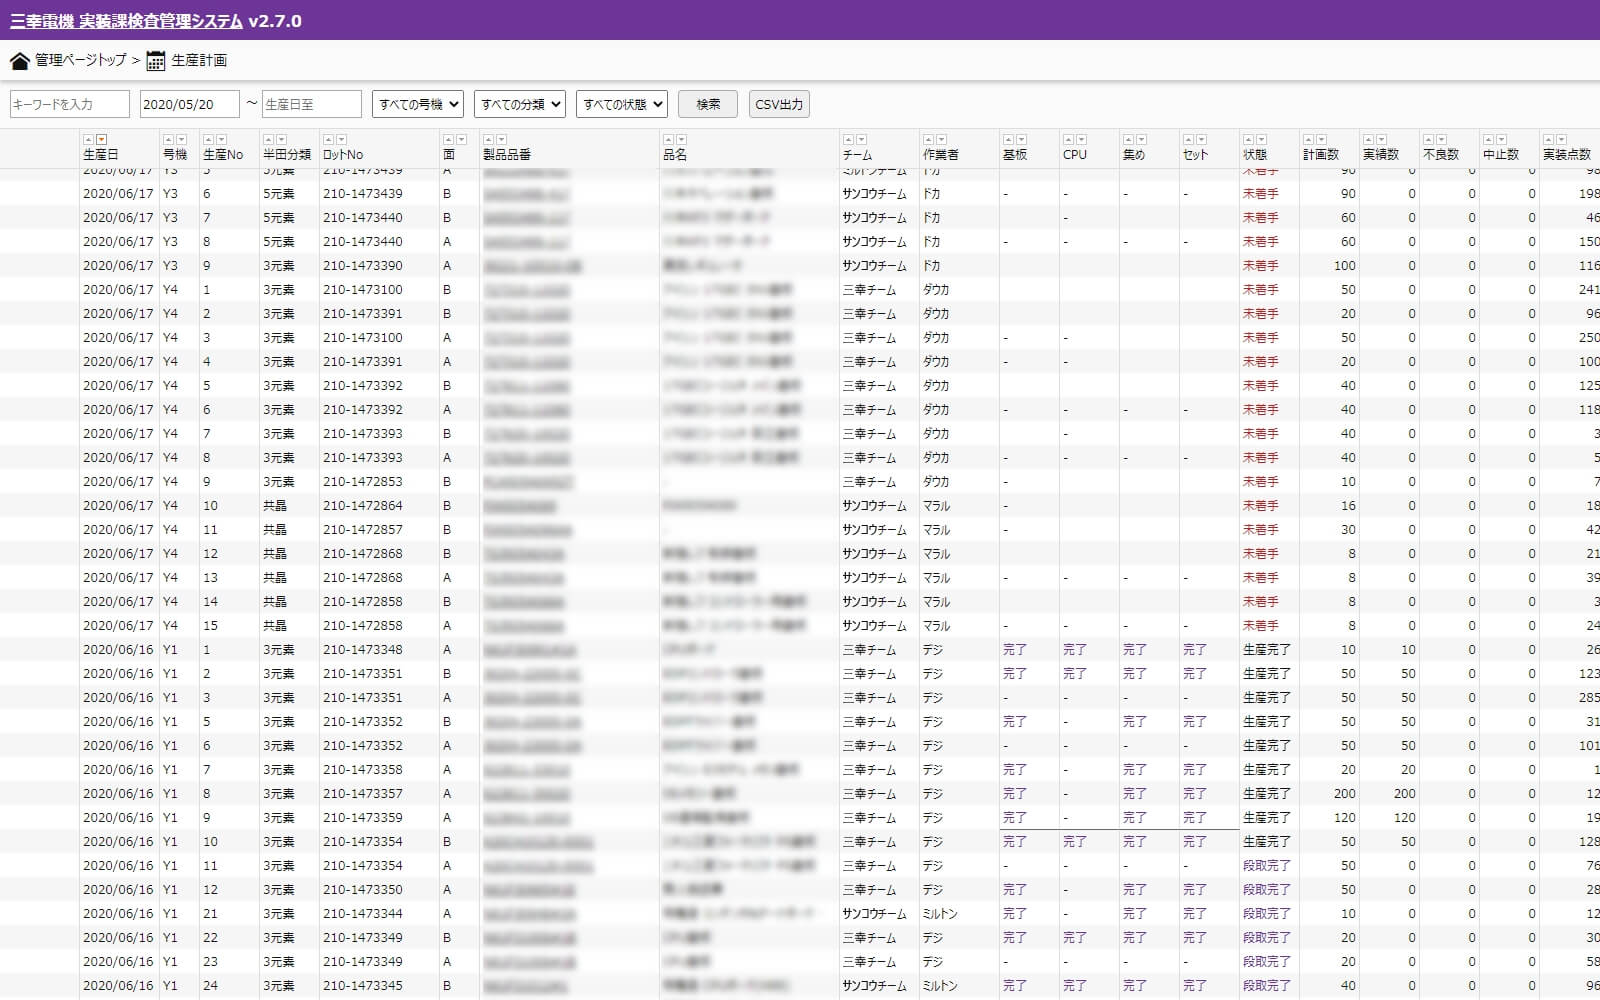Image resolution: width=1600 pixels, height=1000 pixels.
Task: Click the 生産計画 breadcrumb text
Action: pyautogui.click(x=199, y=60)
